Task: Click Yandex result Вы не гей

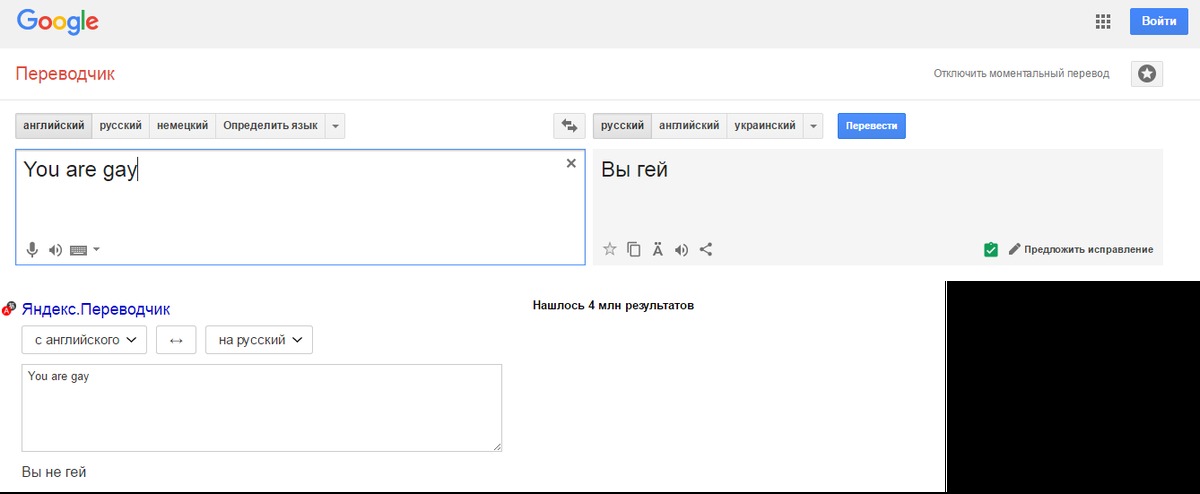Action: coord(54,471)
